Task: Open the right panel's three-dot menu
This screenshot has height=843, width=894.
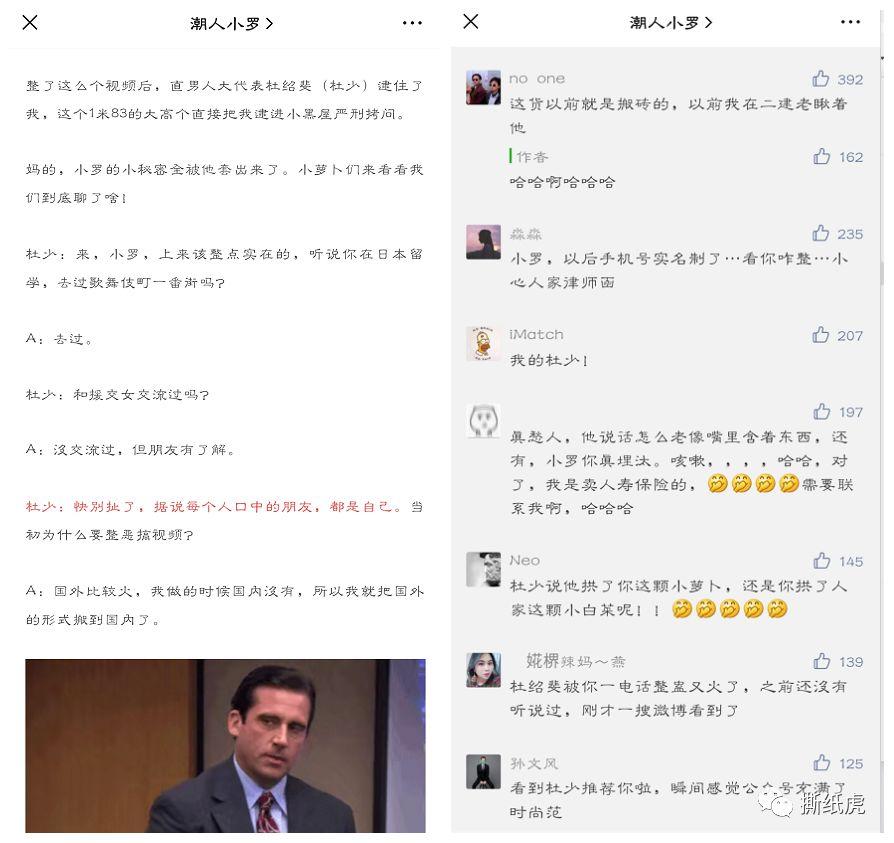Action: 850,22
